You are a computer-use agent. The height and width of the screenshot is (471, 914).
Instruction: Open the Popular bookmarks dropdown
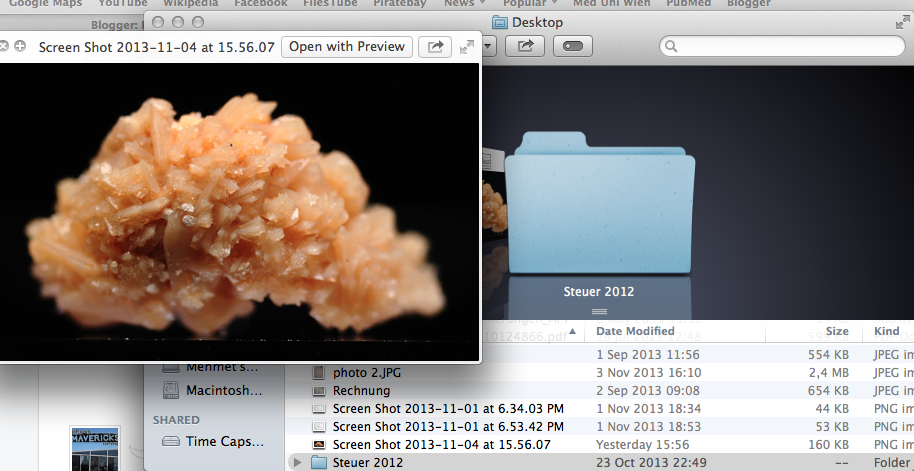[529, 3]
